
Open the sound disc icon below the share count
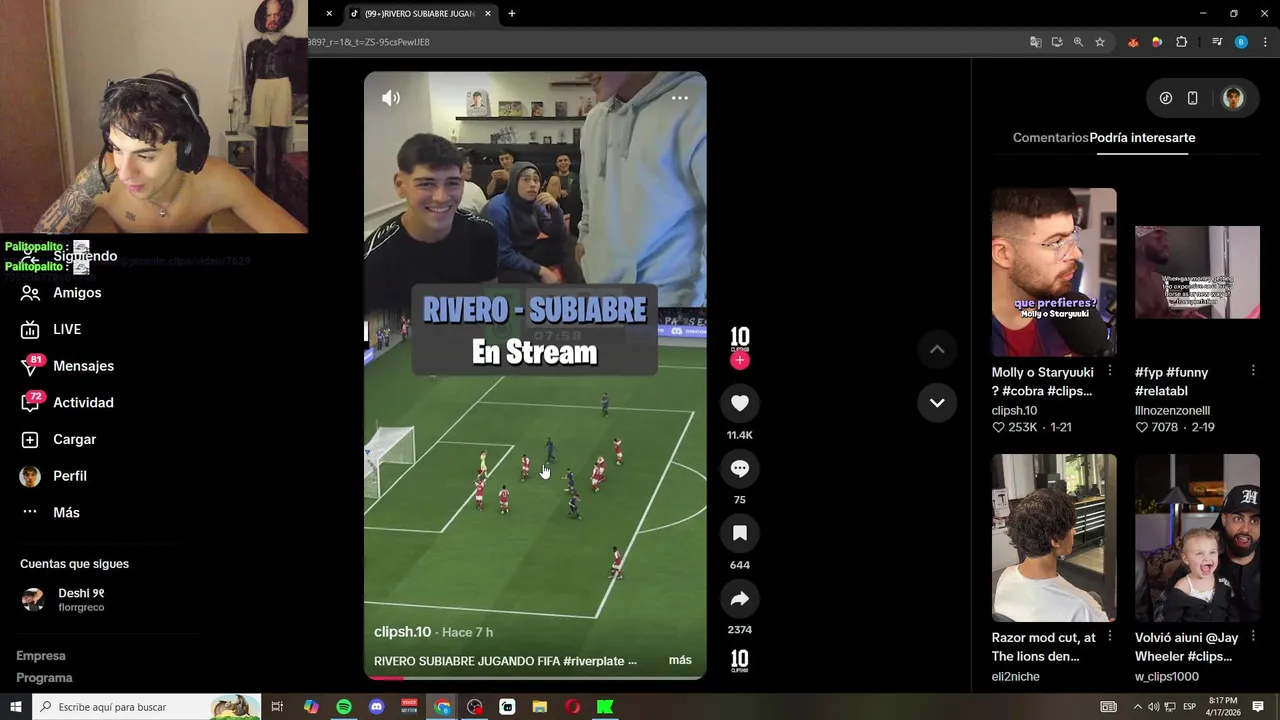740,659
